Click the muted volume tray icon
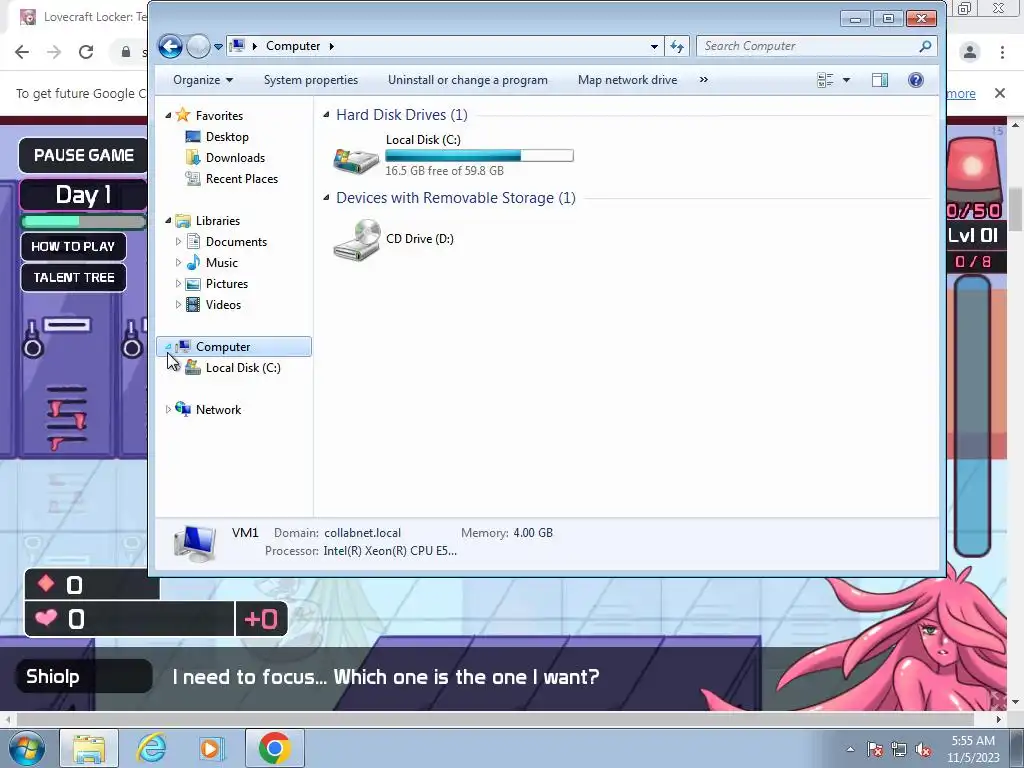Screen dimensions: 1024x768 pyautogui.click(x=923, y=750)
